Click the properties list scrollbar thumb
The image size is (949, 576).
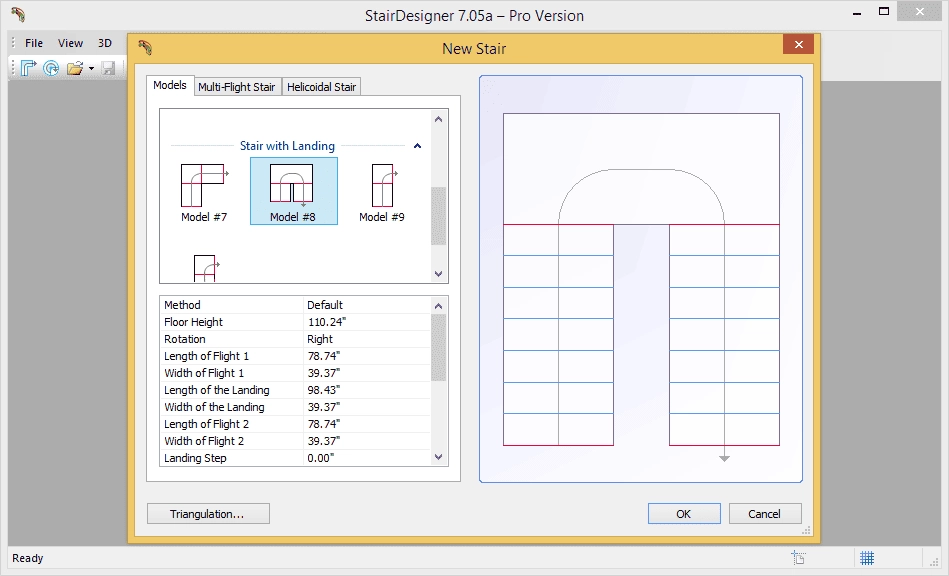coord(439,347)
